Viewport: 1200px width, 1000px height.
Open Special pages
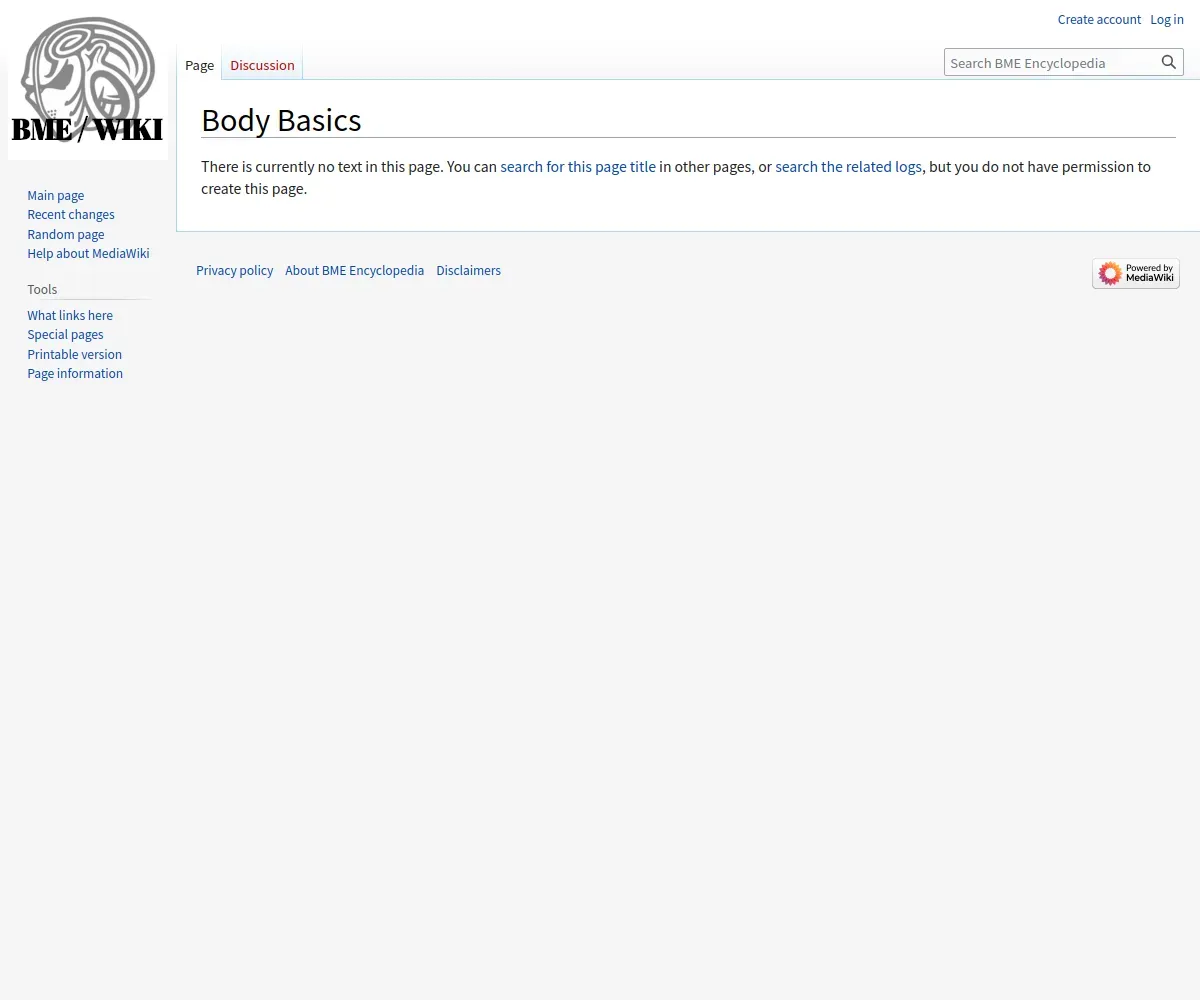pyautogui.click(x=65, y=334)
